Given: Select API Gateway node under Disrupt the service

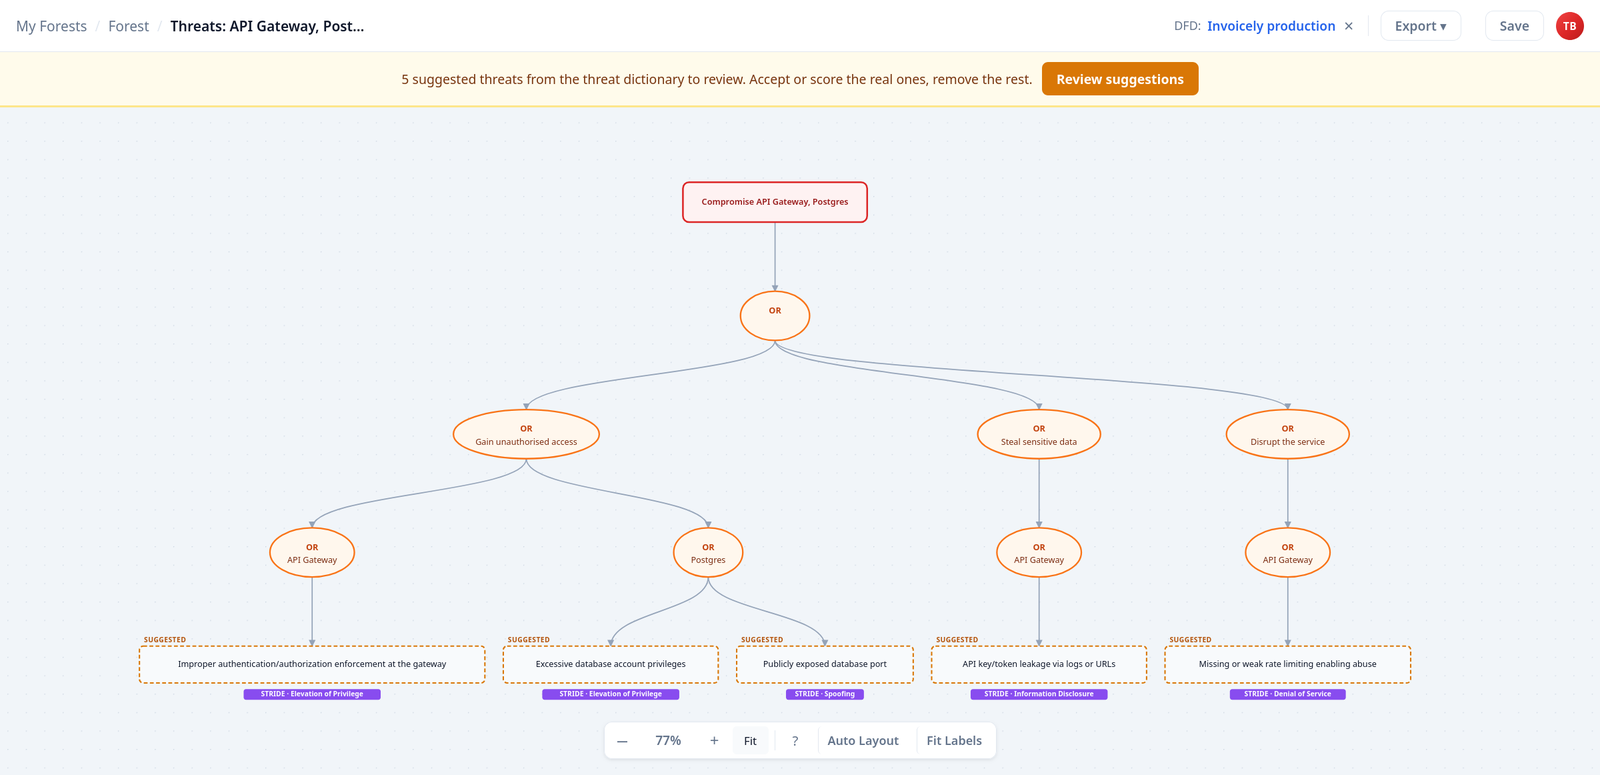Looking at the screenshot, I should click(1288, 553).
